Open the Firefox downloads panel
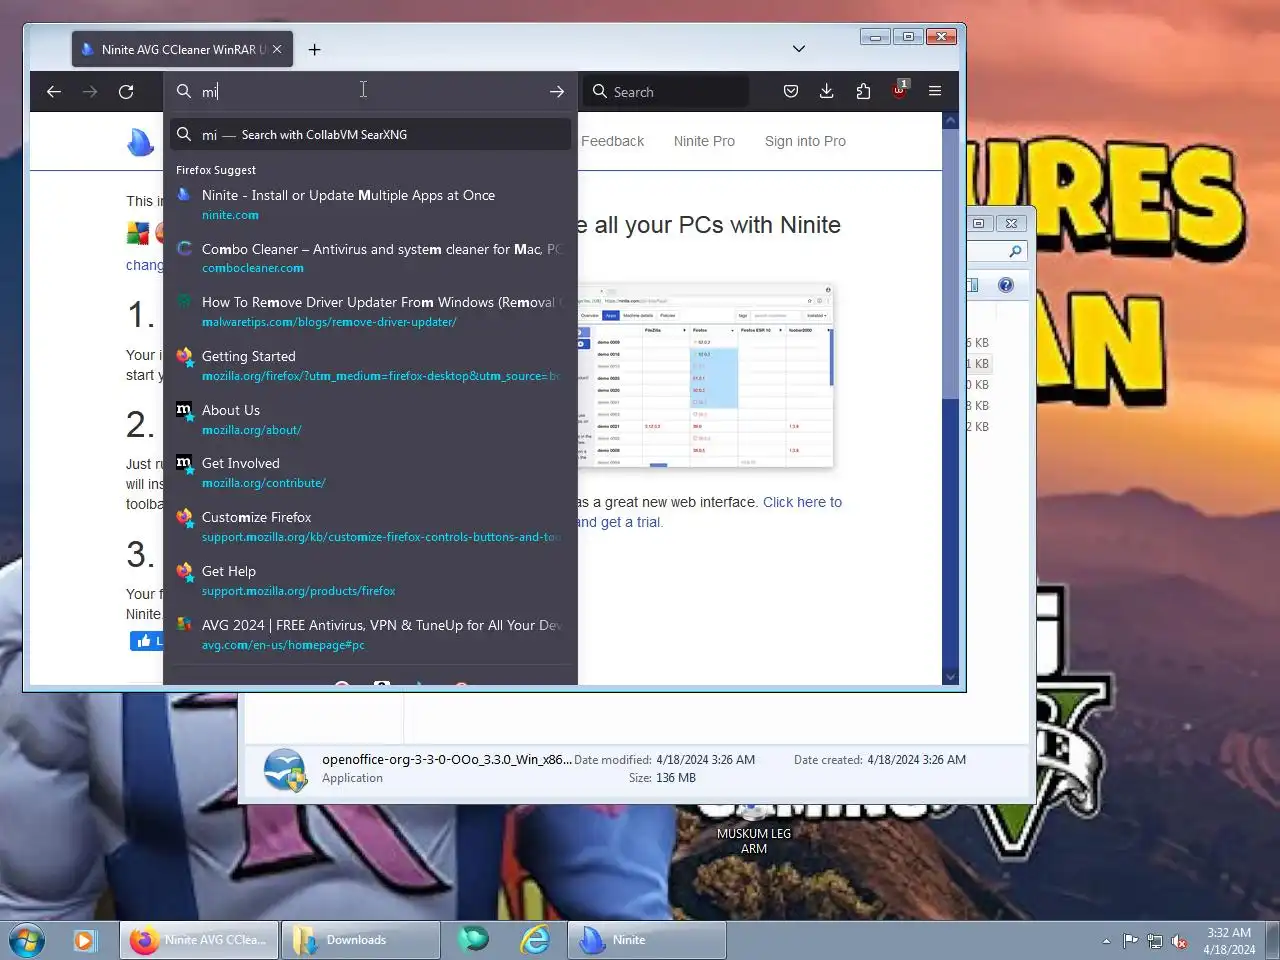1280x960 pixels. coord(827,92)
